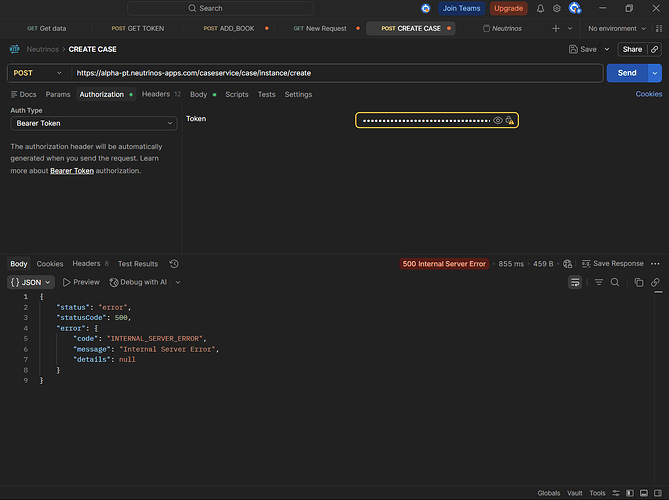Image resolution: width=669 pixels, height=500 pixels.
Task: Switch to the Get data request tab
Action: [x=47, y=29]
